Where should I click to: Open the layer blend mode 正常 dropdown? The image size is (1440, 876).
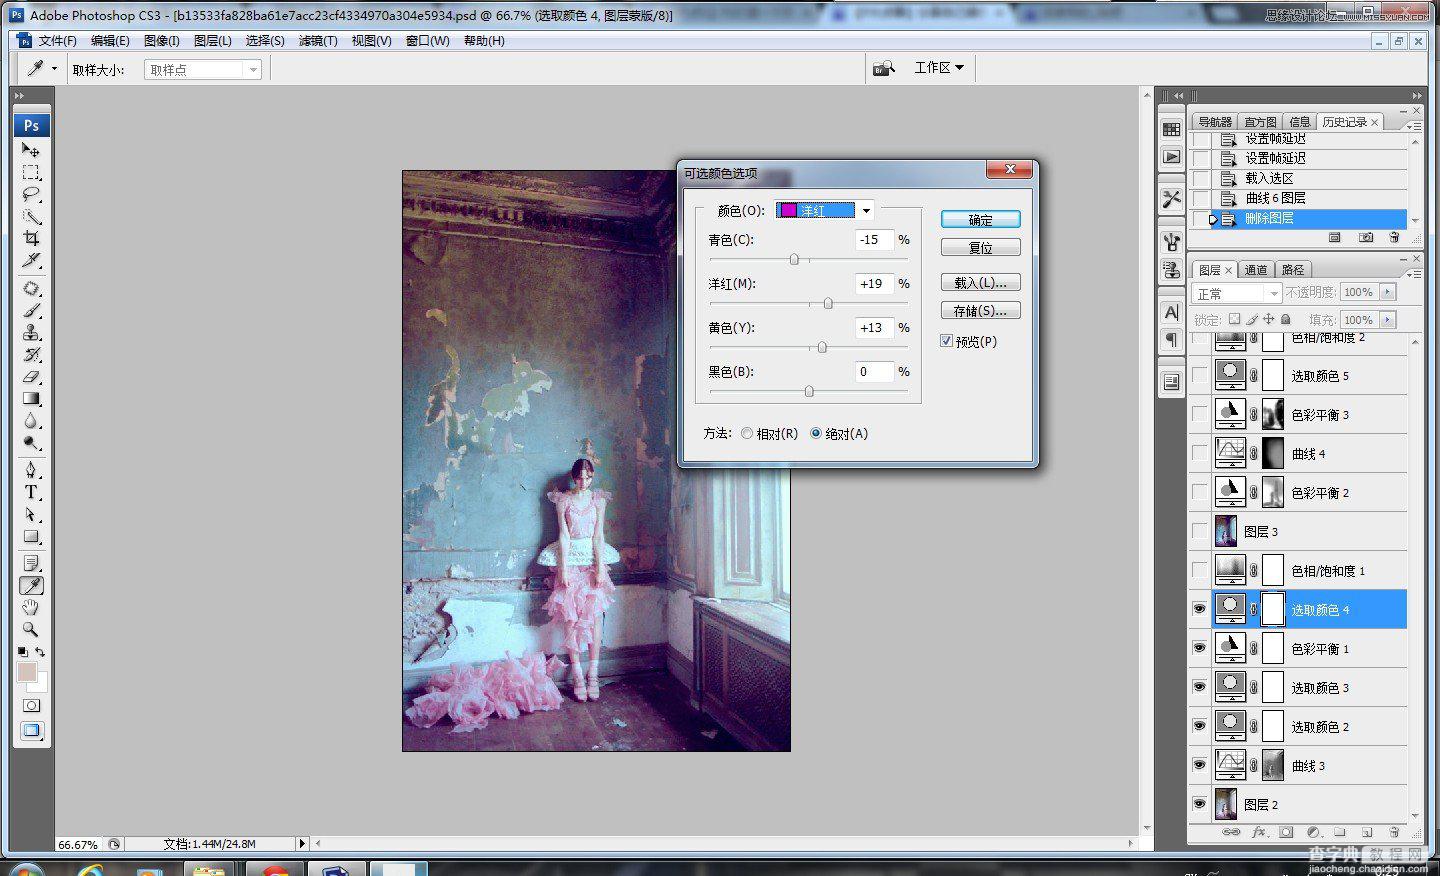click(1237, 293)
